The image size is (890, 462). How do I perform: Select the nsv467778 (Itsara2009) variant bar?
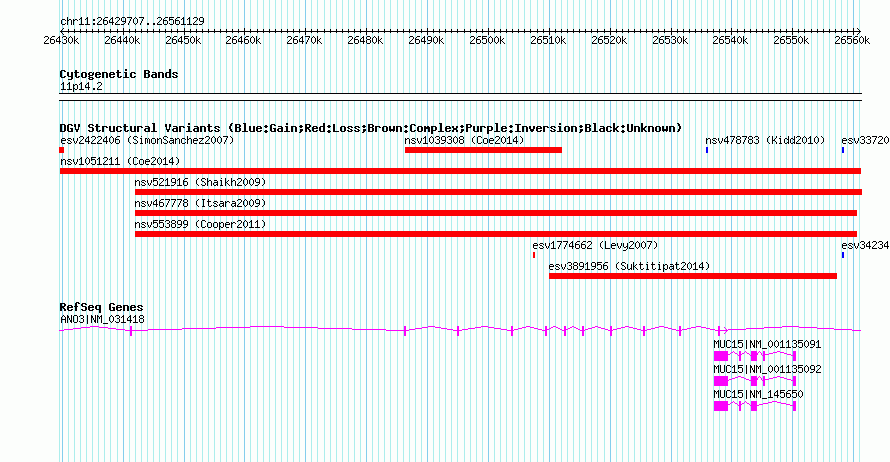pos(496,213)
